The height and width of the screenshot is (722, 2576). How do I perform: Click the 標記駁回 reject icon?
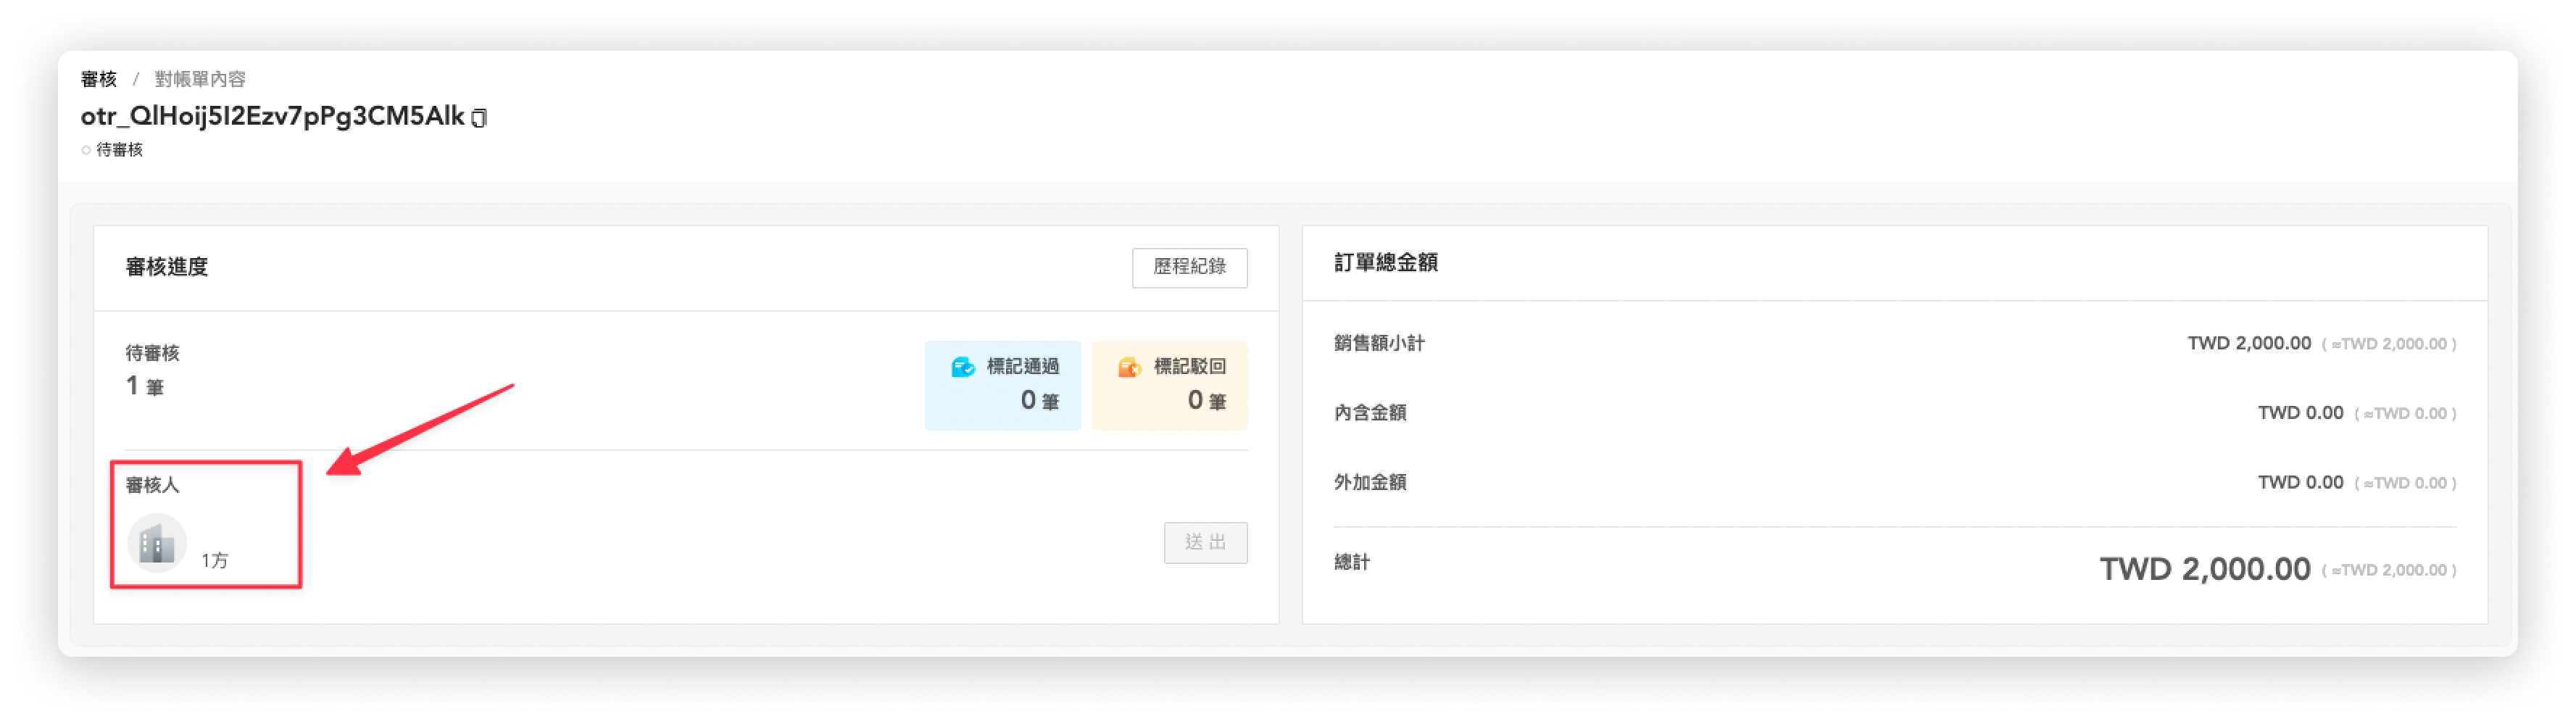[1129, 367]
